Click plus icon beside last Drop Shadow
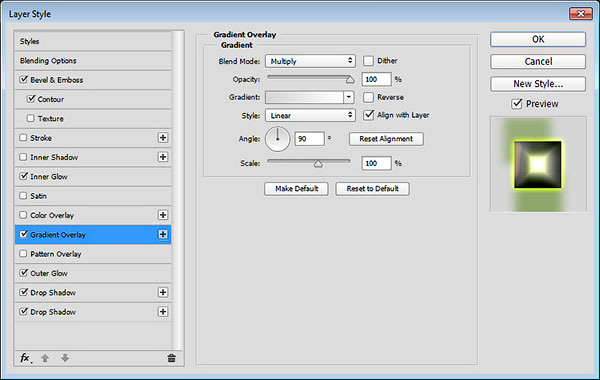This screenshot has width=600, height=380. tap(163, 312)
